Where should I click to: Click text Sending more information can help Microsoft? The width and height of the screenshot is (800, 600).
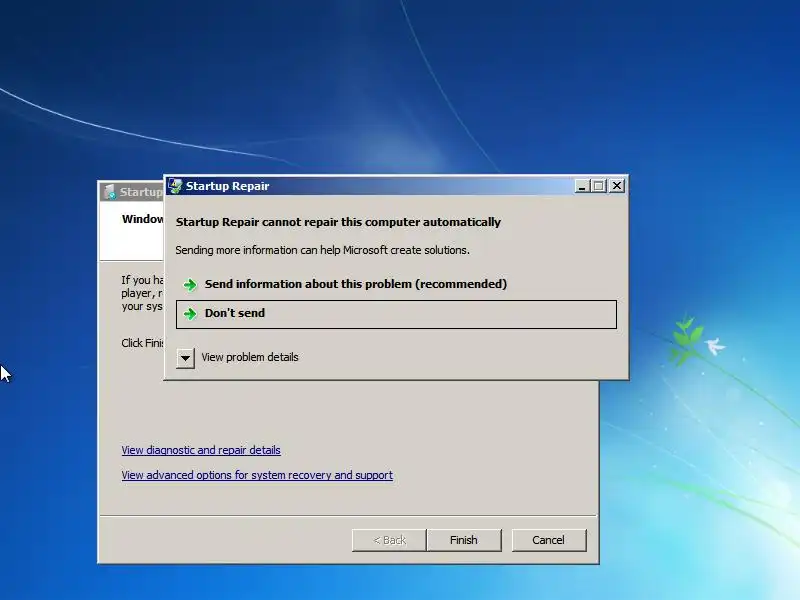(322, 250)
